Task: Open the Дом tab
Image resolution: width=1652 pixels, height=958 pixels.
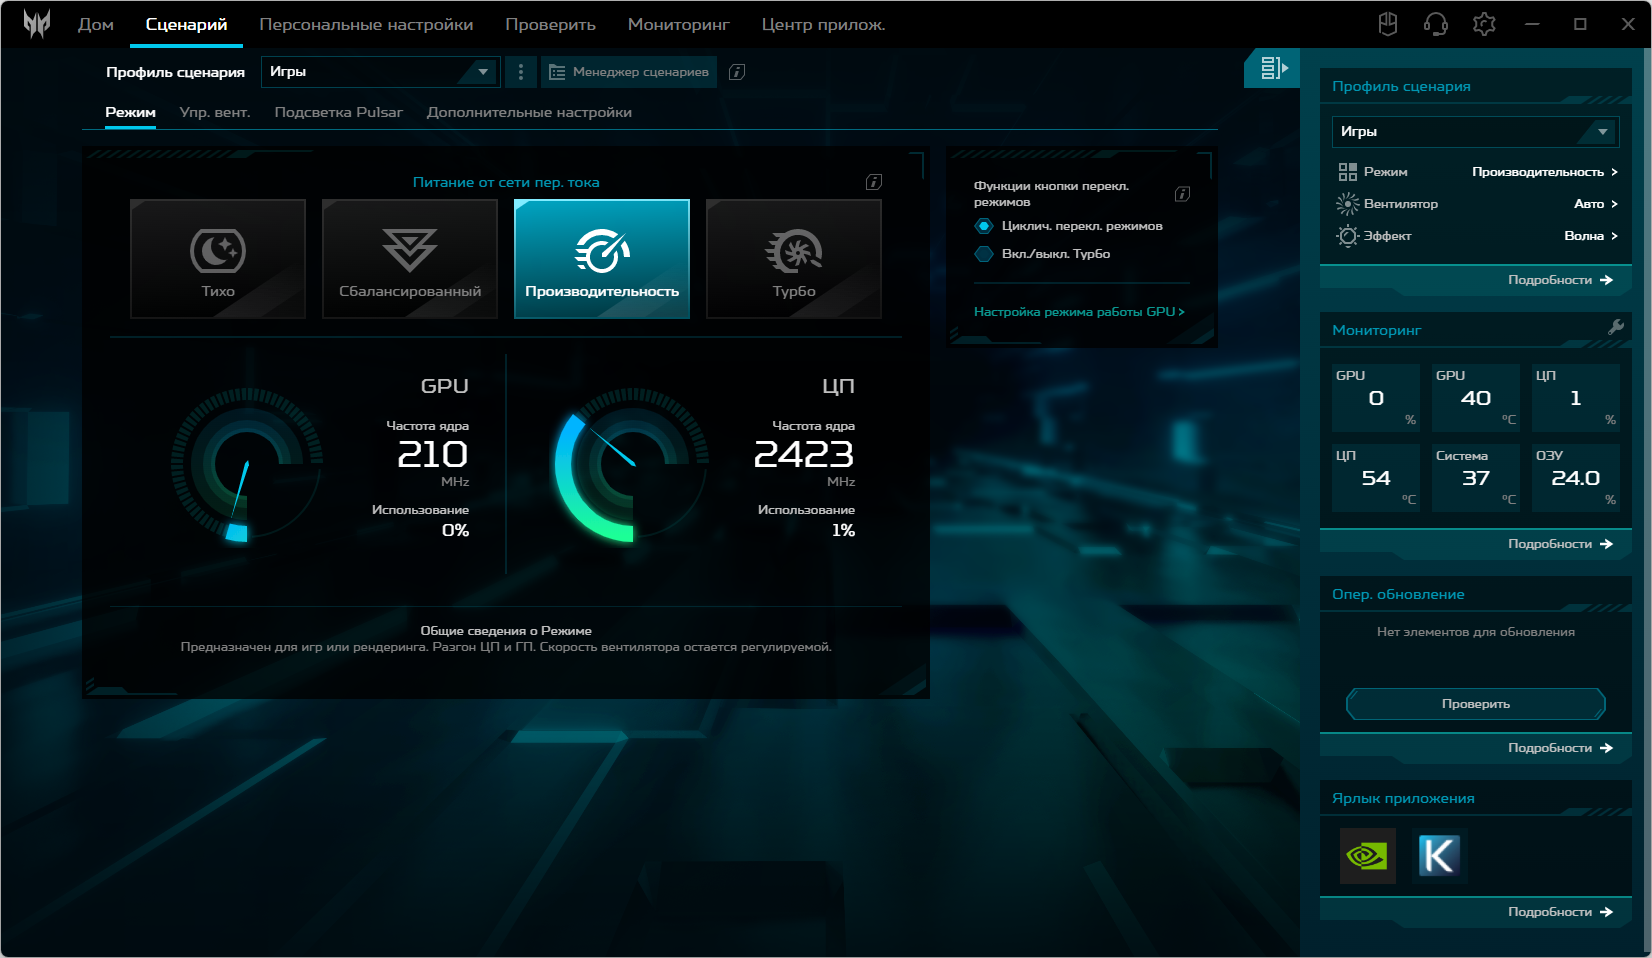Action: tap(96, 24)
